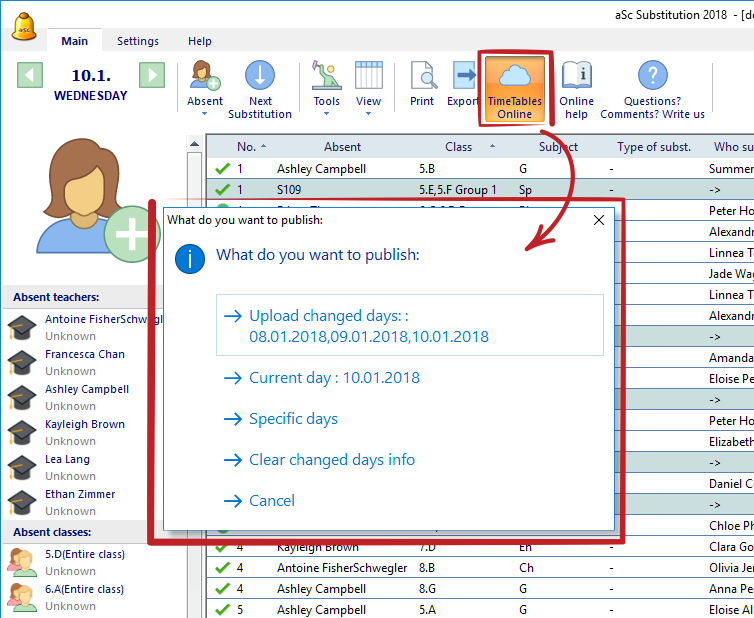Click scroll-up arrow of absent panel scrollbar

pos(194,144)
